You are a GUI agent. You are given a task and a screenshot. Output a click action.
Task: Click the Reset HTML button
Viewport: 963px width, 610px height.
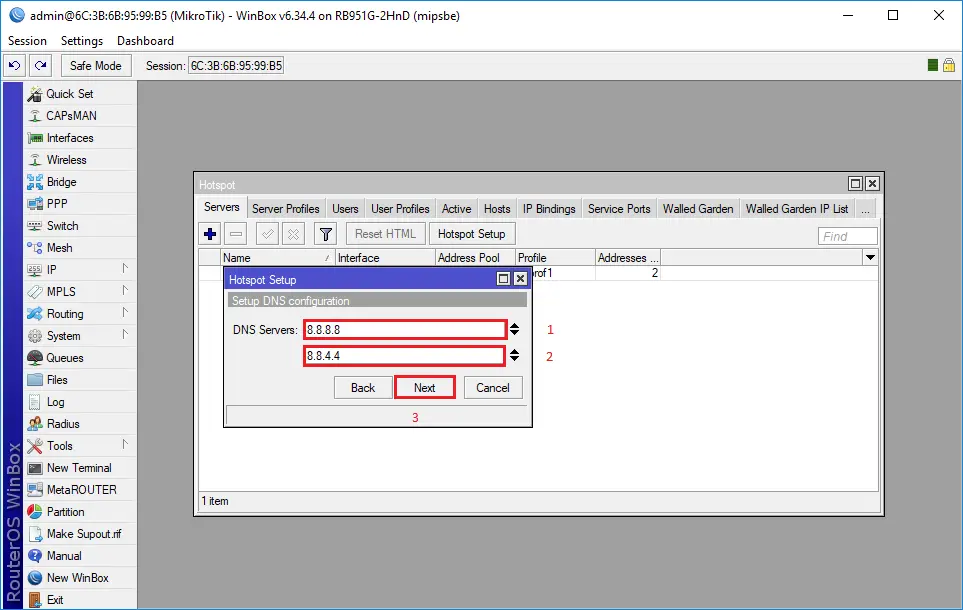point(386,234)
